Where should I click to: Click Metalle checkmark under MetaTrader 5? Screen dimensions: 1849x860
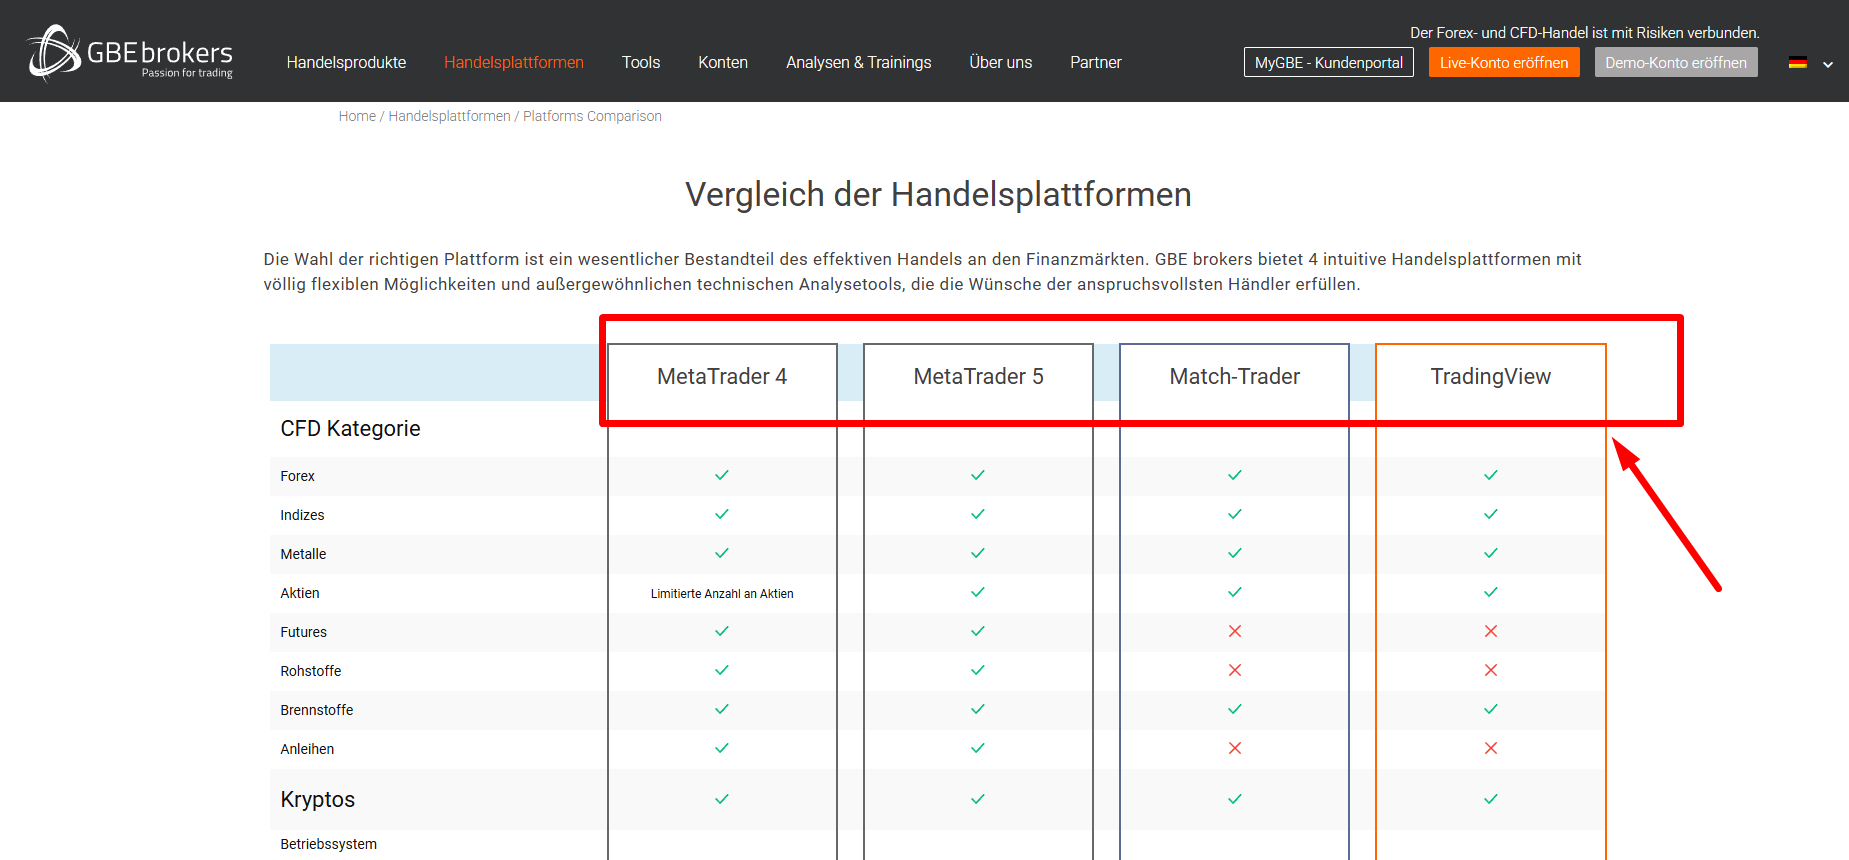click(978, 553)
